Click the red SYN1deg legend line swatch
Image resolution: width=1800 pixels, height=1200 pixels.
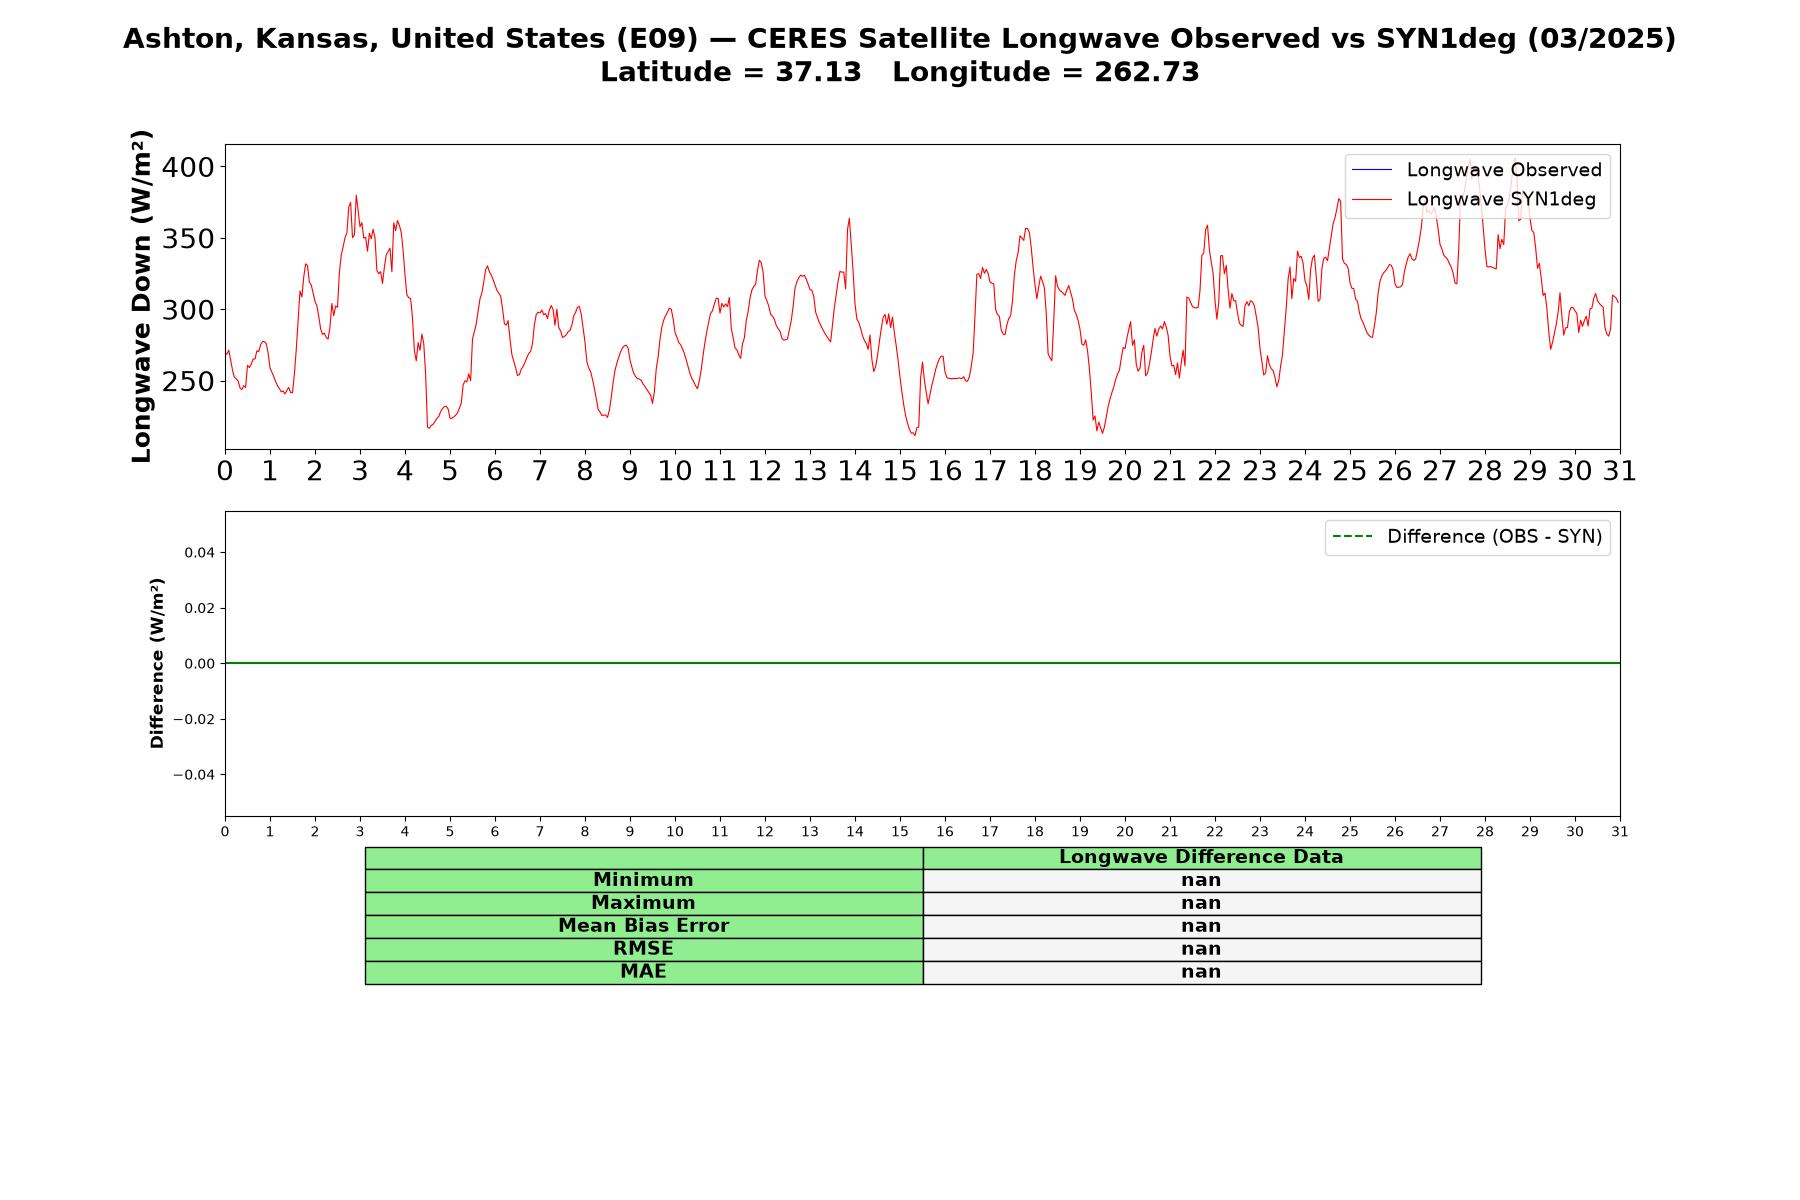[1372, 199]
